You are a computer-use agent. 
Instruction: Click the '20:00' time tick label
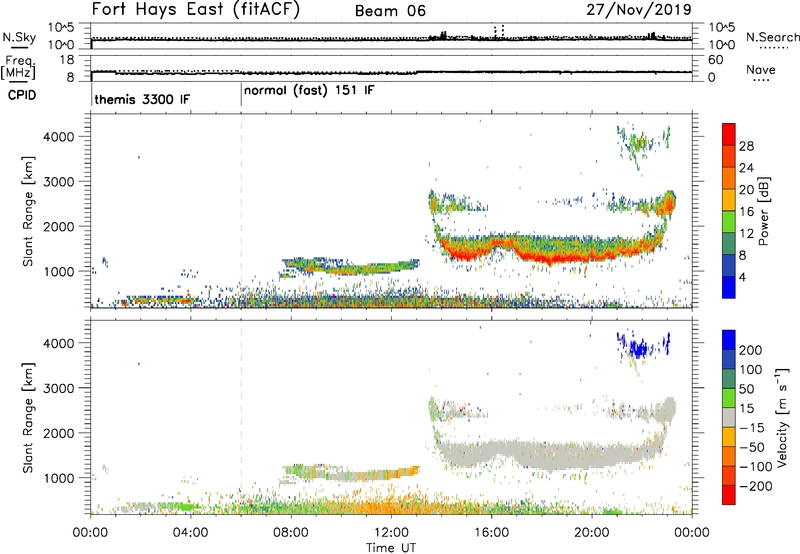point(591,533)
